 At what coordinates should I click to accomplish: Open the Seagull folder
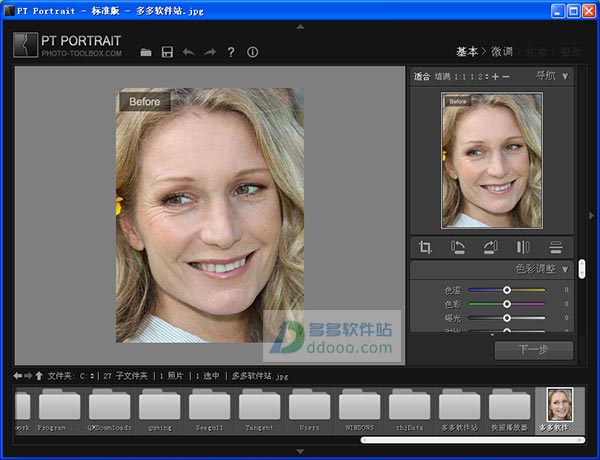tap(209, 409)
